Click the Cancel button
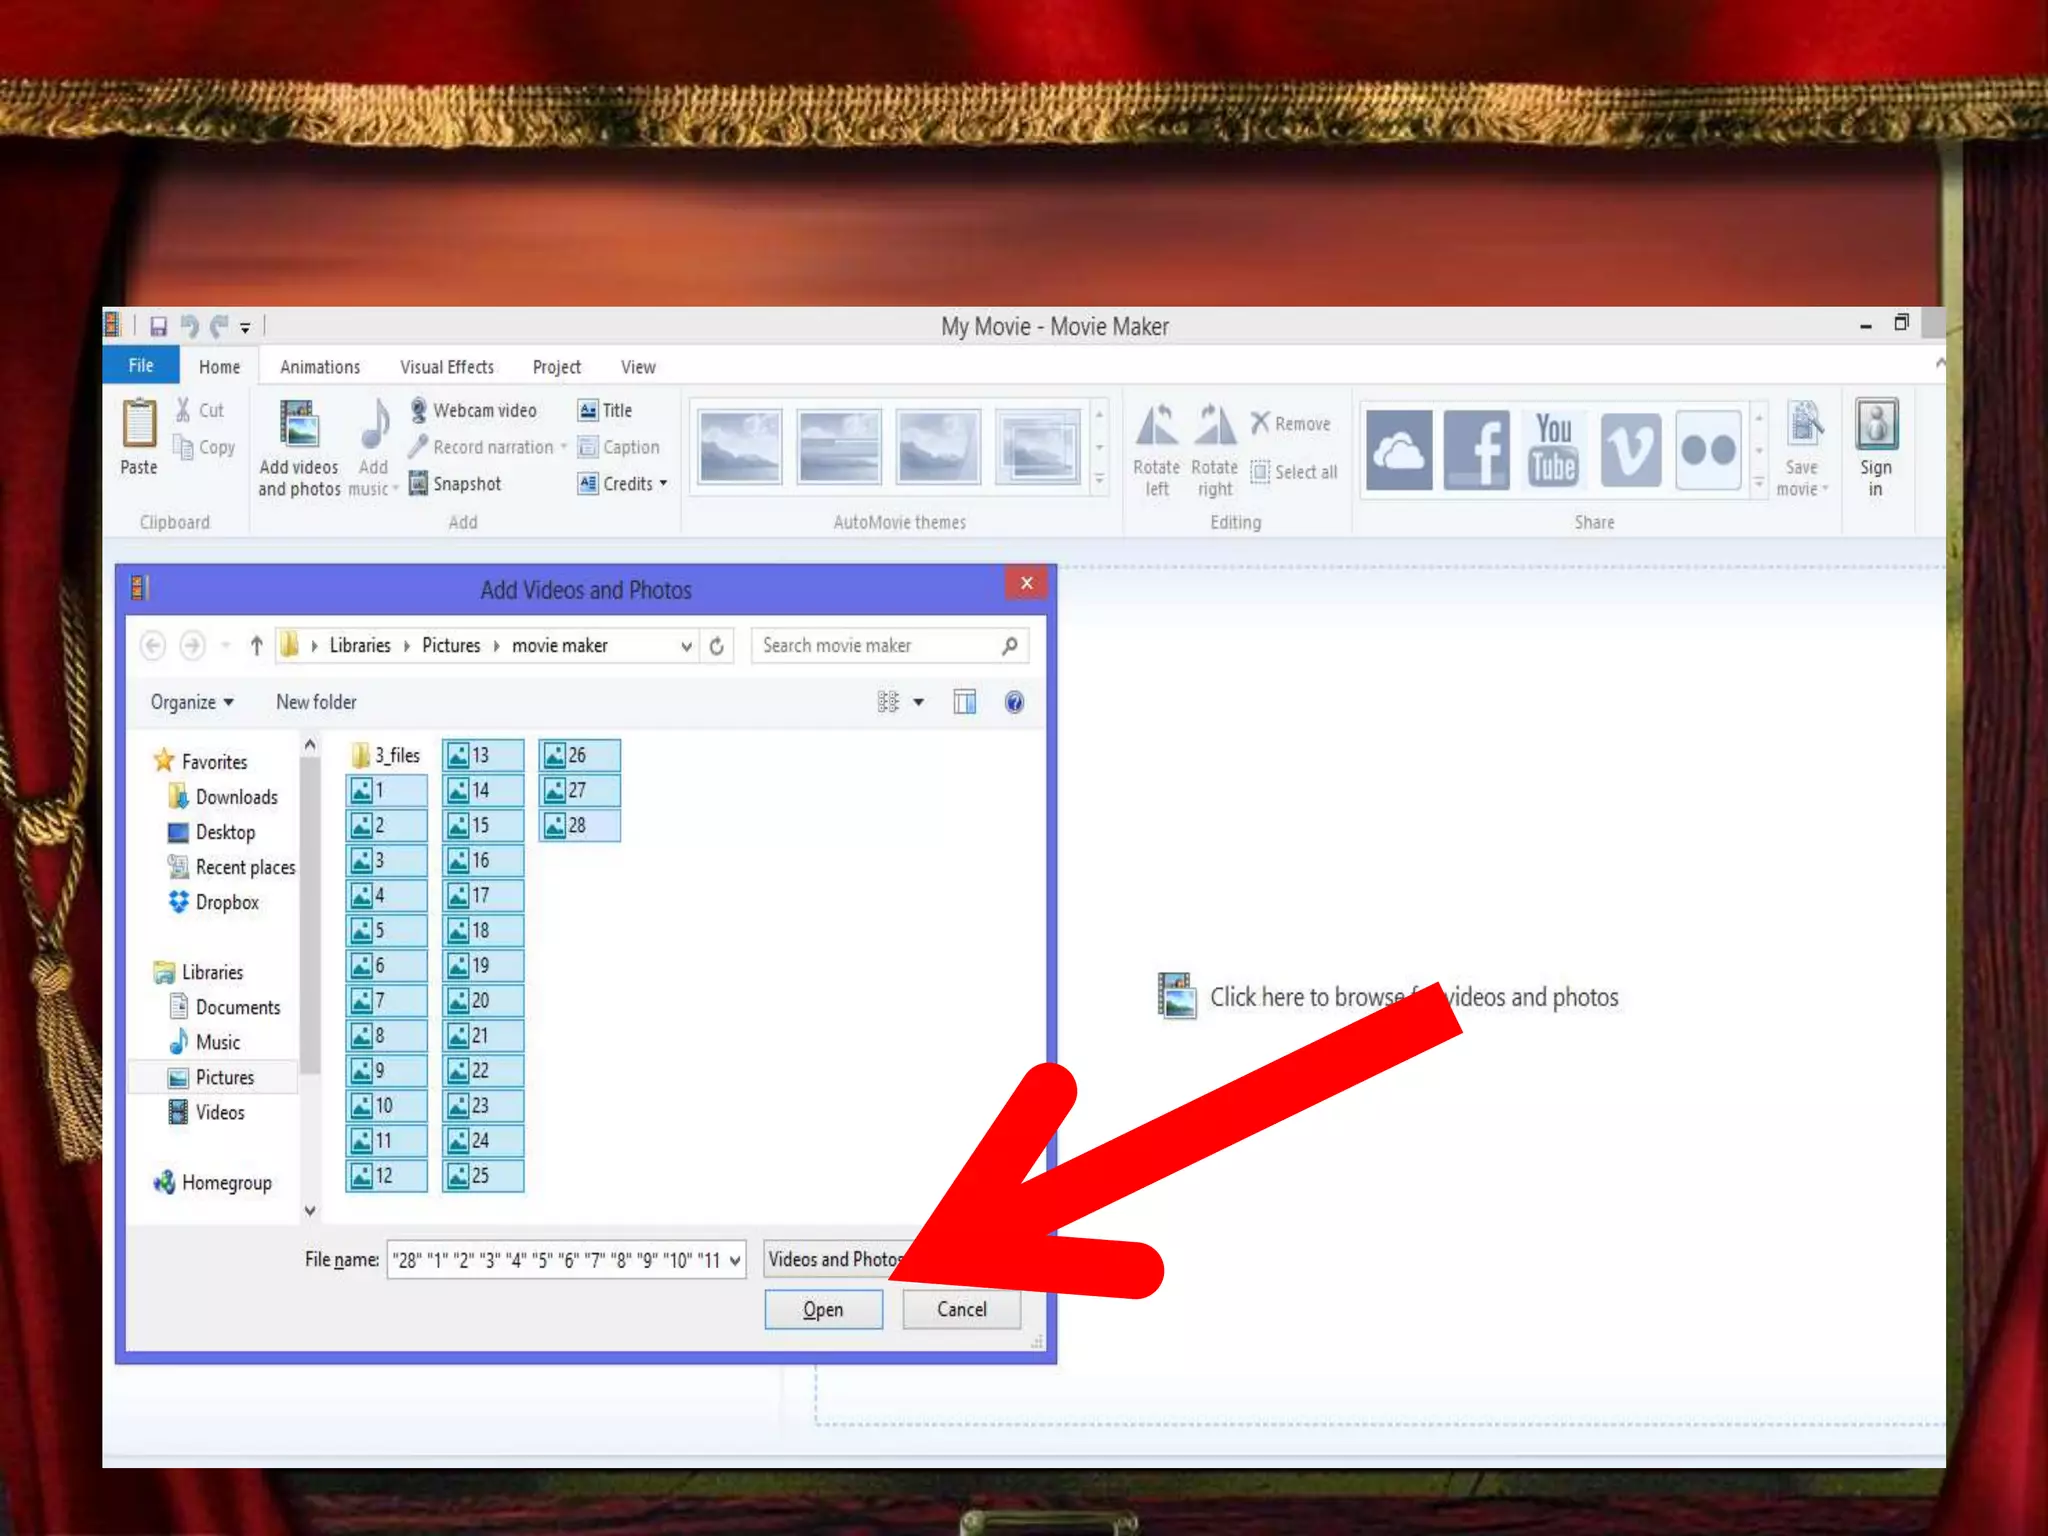2048x1536 pixels. [961, 1309]
